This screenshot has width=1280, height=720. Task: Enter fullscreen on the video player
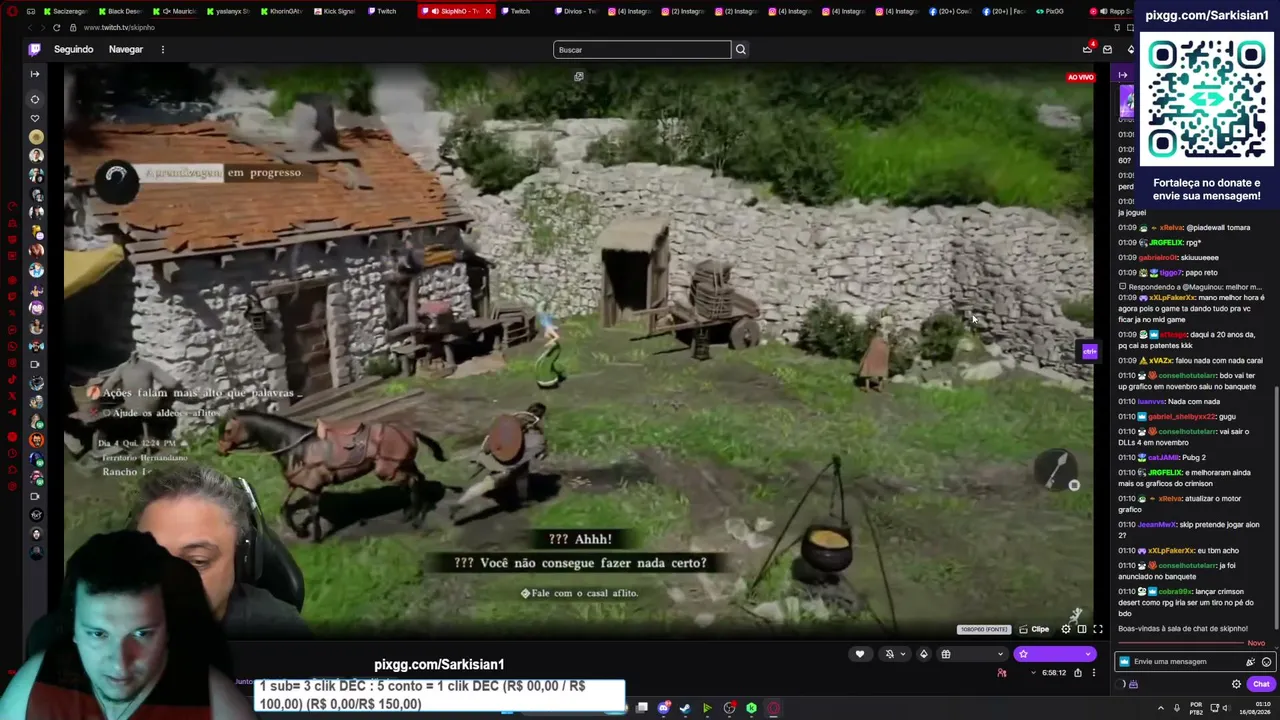coord(1098,629)
